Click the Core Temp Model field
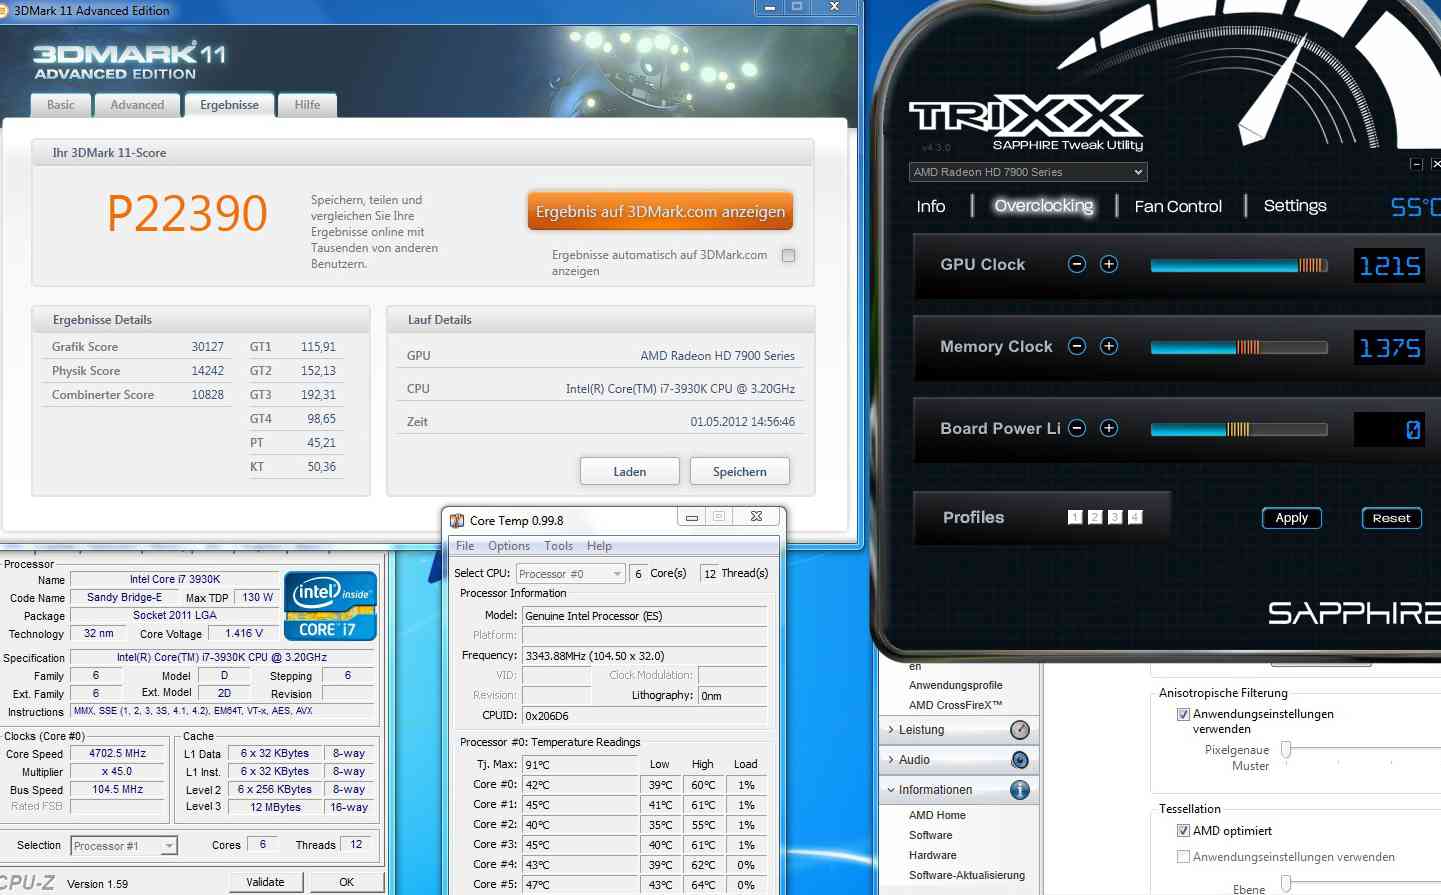The width and height of the screenshot is (1441, 895). click(644, 616)
